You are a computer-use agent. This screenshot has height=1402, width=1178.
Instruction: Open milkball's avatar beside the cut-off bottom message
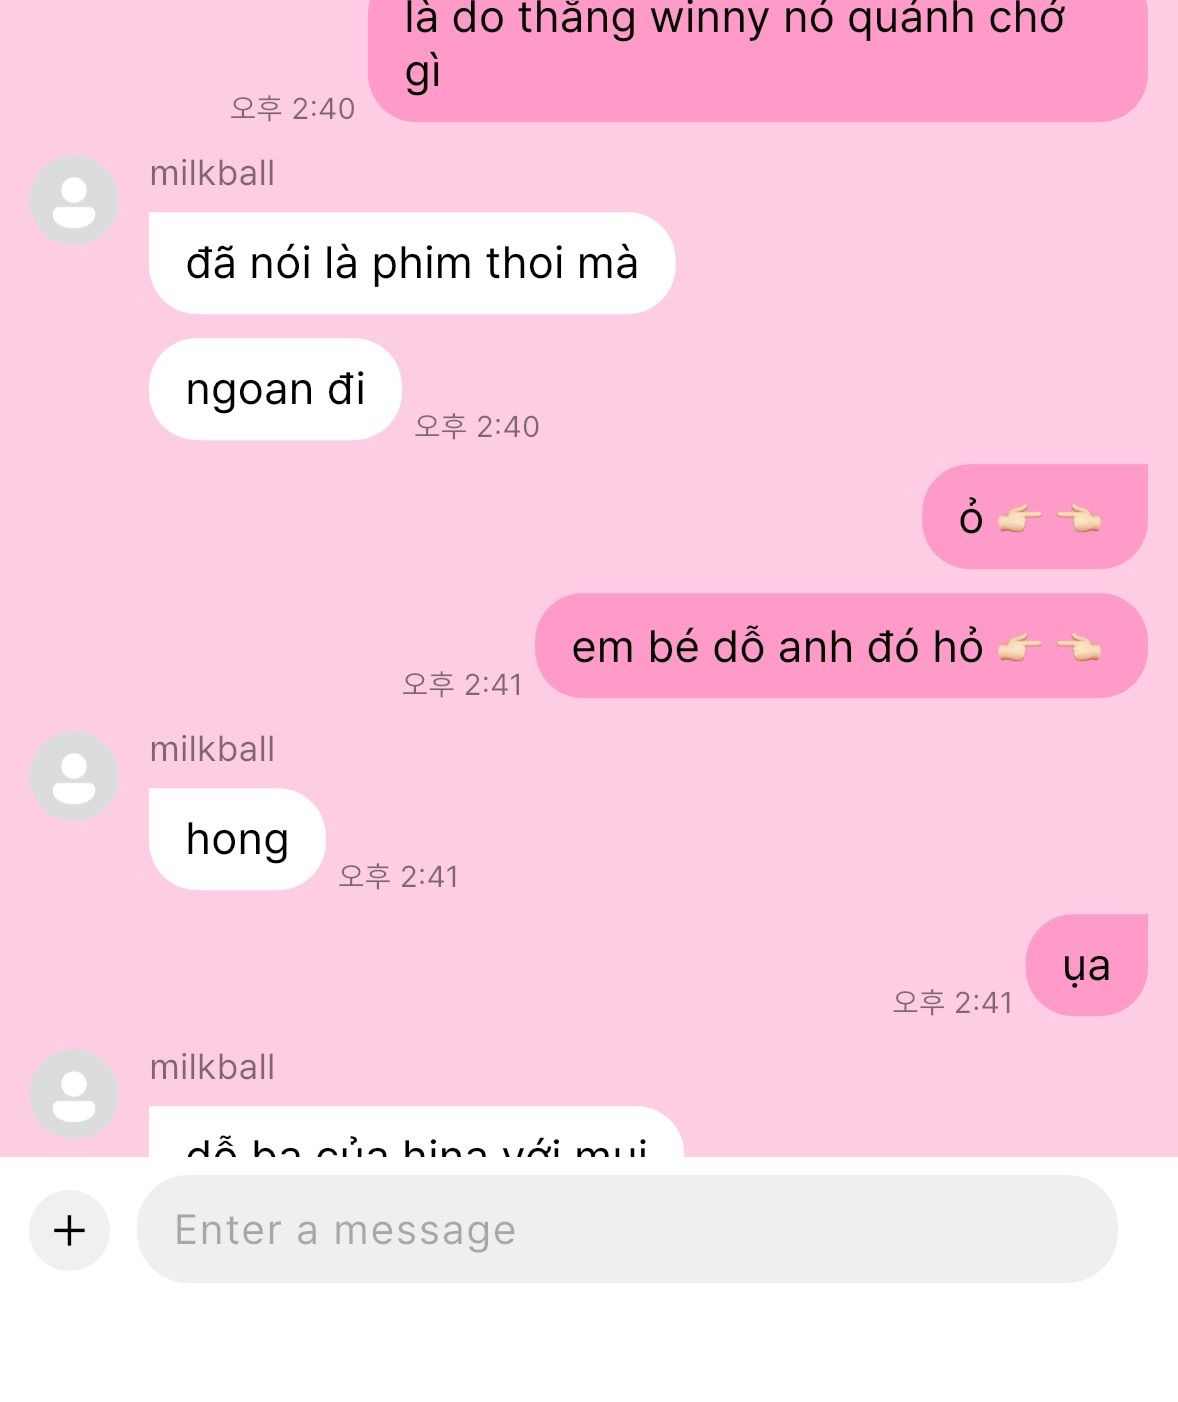(x=74, y=1094)
